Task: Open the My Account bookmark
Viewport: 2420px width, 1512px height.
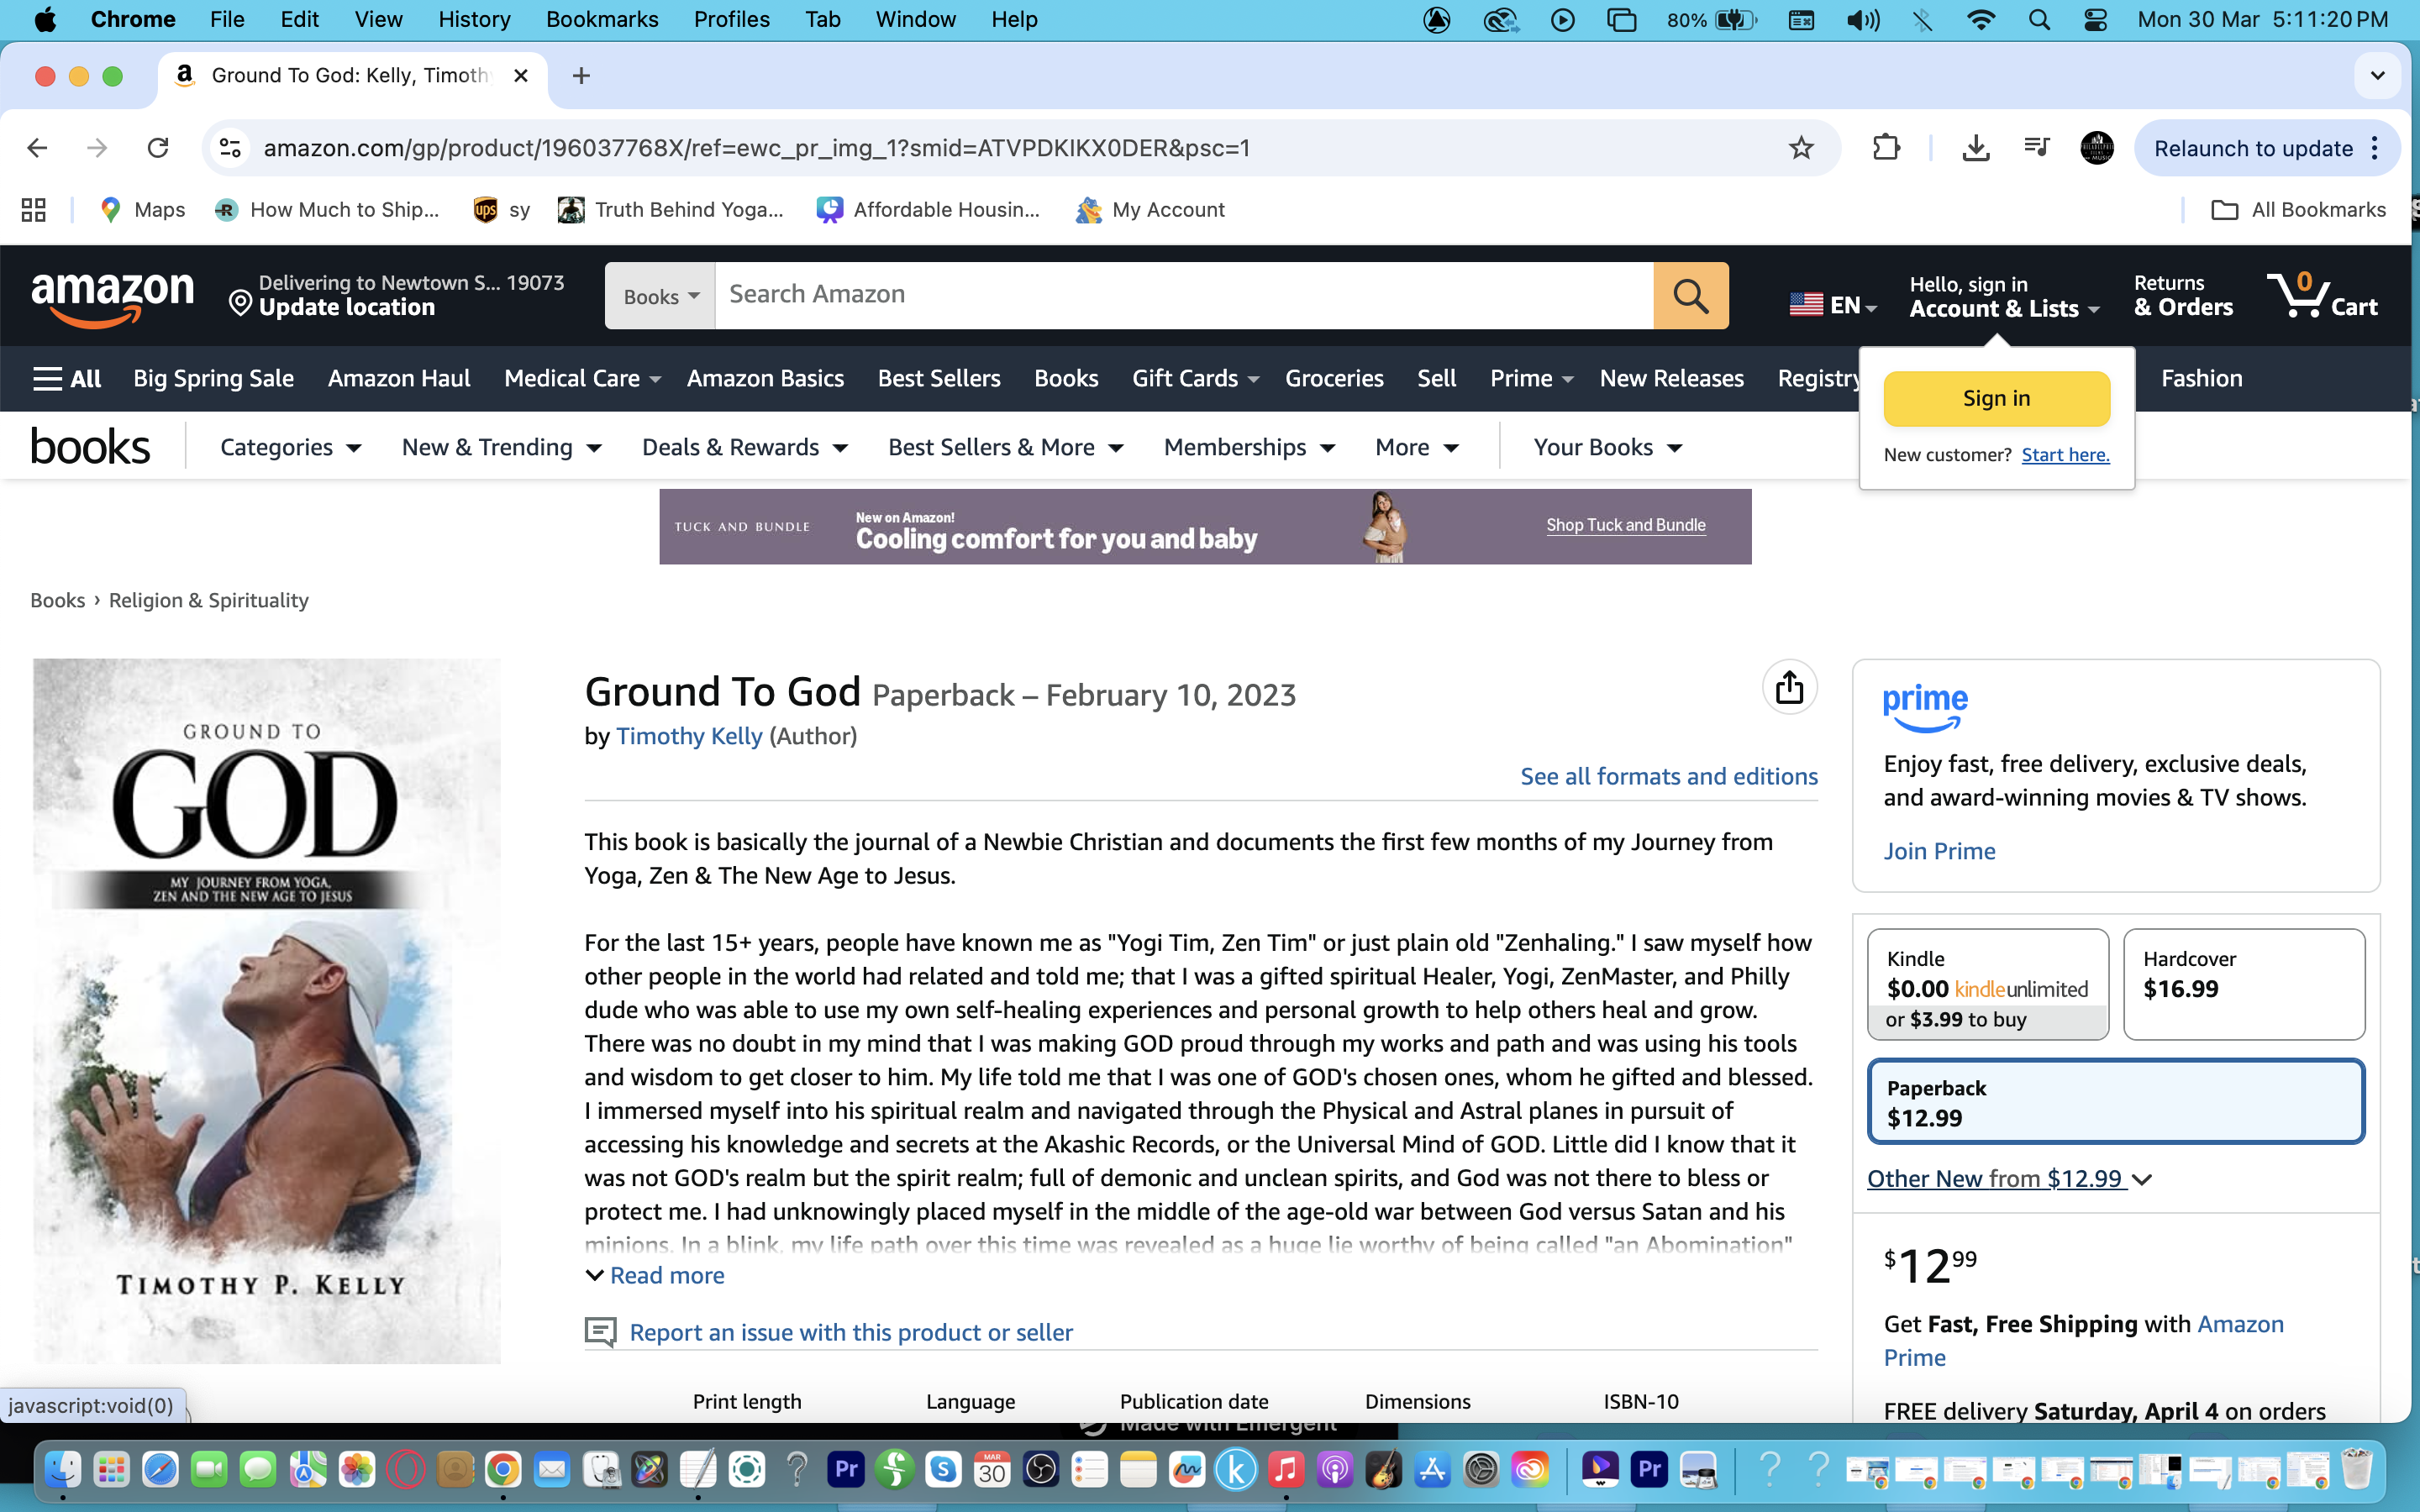Action: click(x=1150, y=209)
